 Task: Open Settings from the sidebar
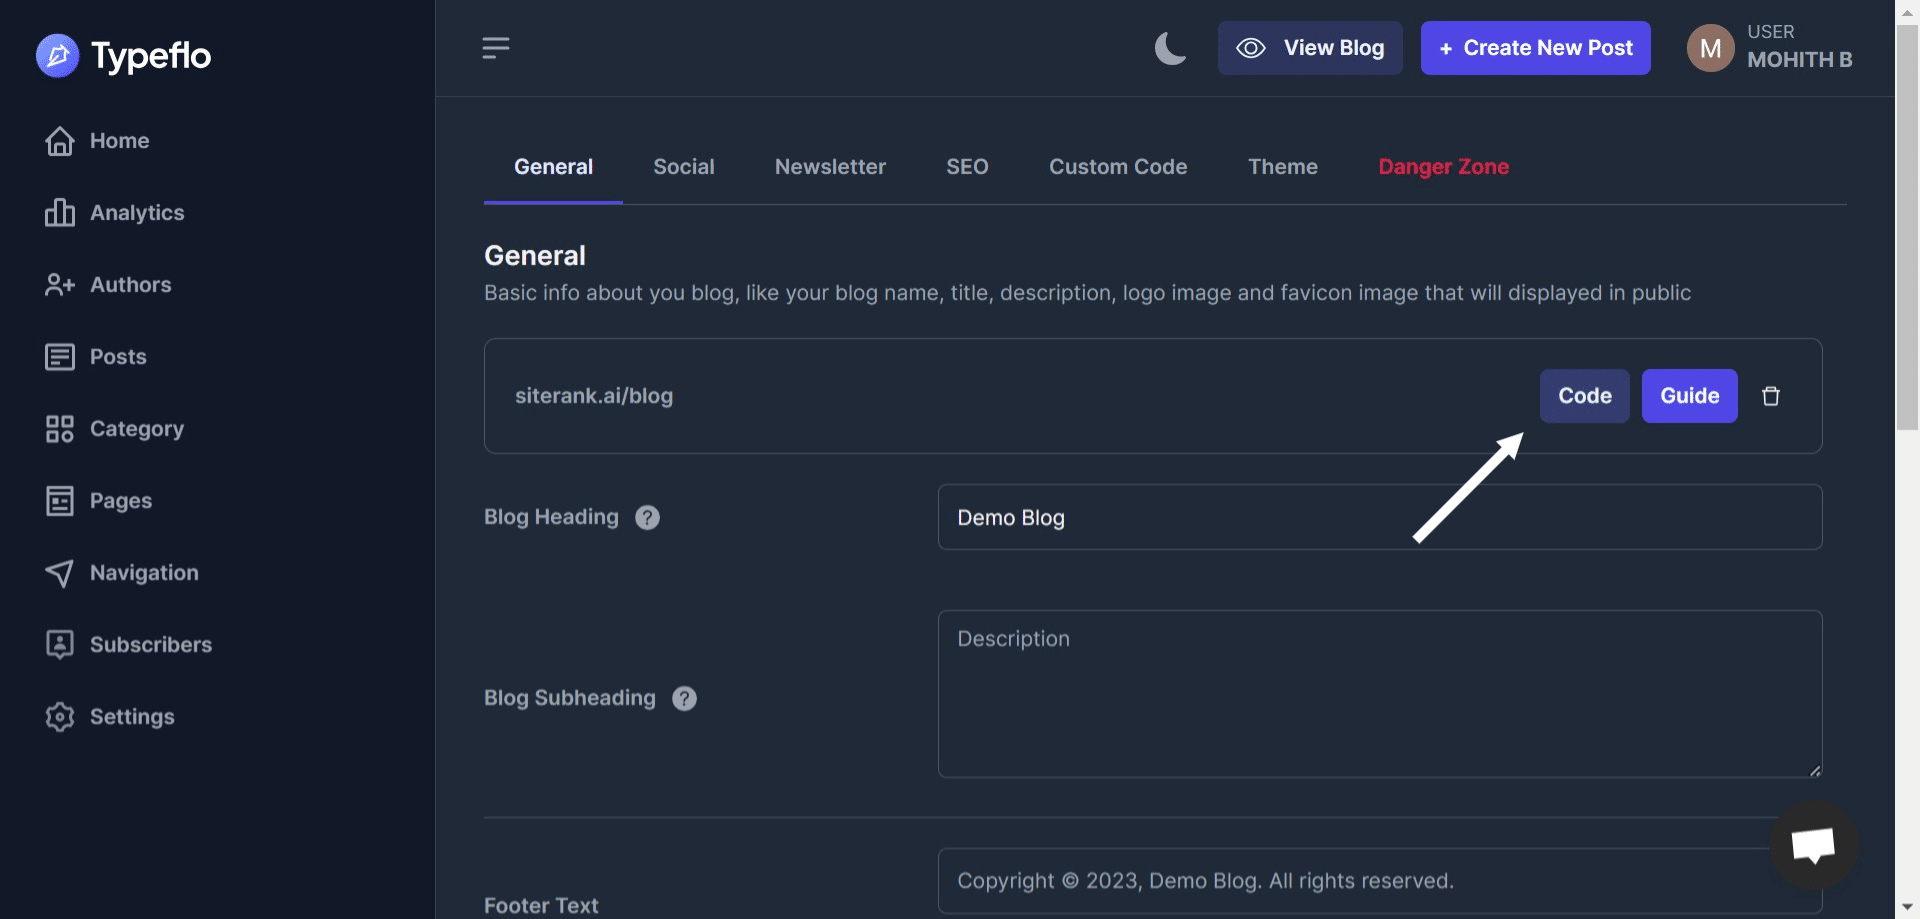click(133, 716)
